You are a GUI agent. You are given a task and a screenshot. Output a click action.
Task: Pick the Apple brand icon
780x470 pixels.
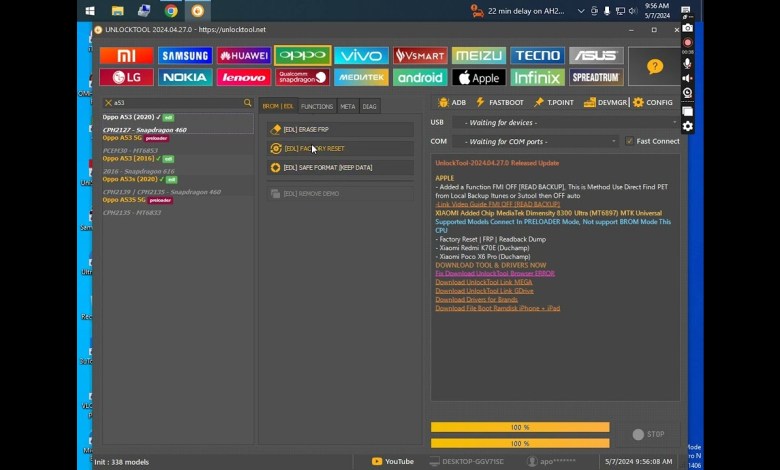[478, 77]
